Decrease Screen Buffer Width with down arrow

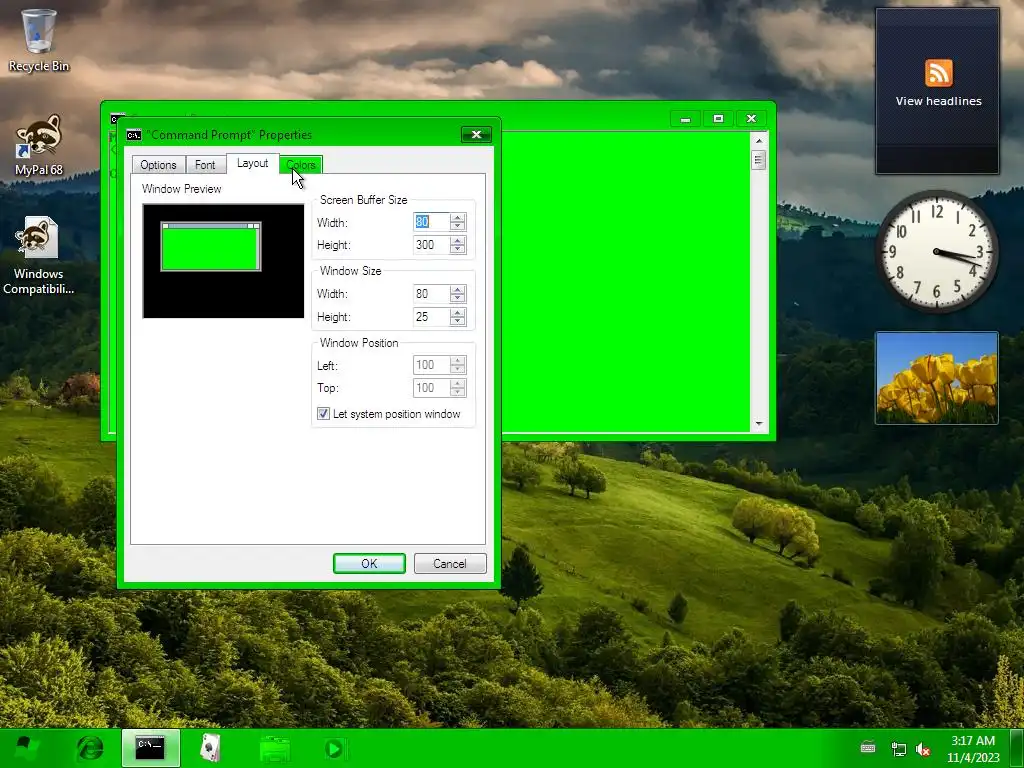coord(458,227)
